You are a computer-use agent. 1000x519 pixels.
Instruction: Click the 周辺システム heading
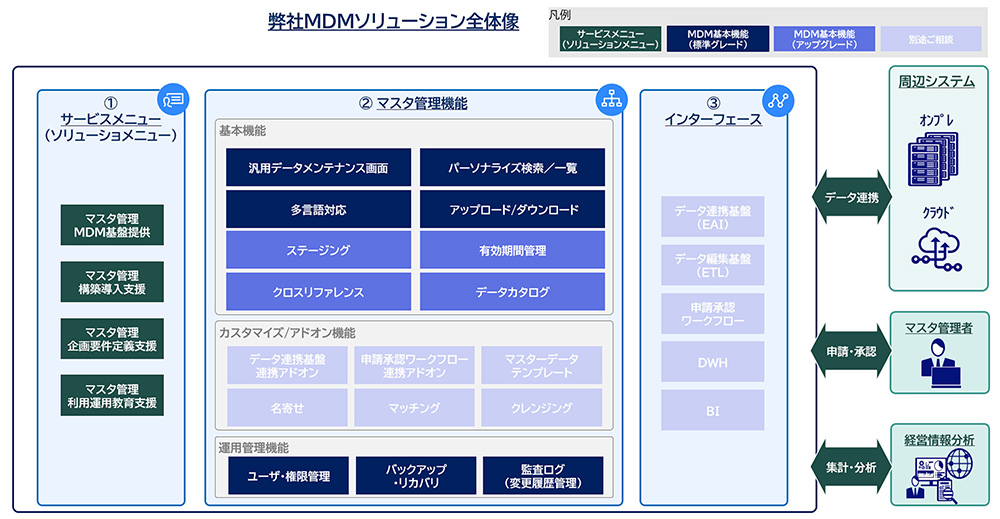click(x=936, y=82)
